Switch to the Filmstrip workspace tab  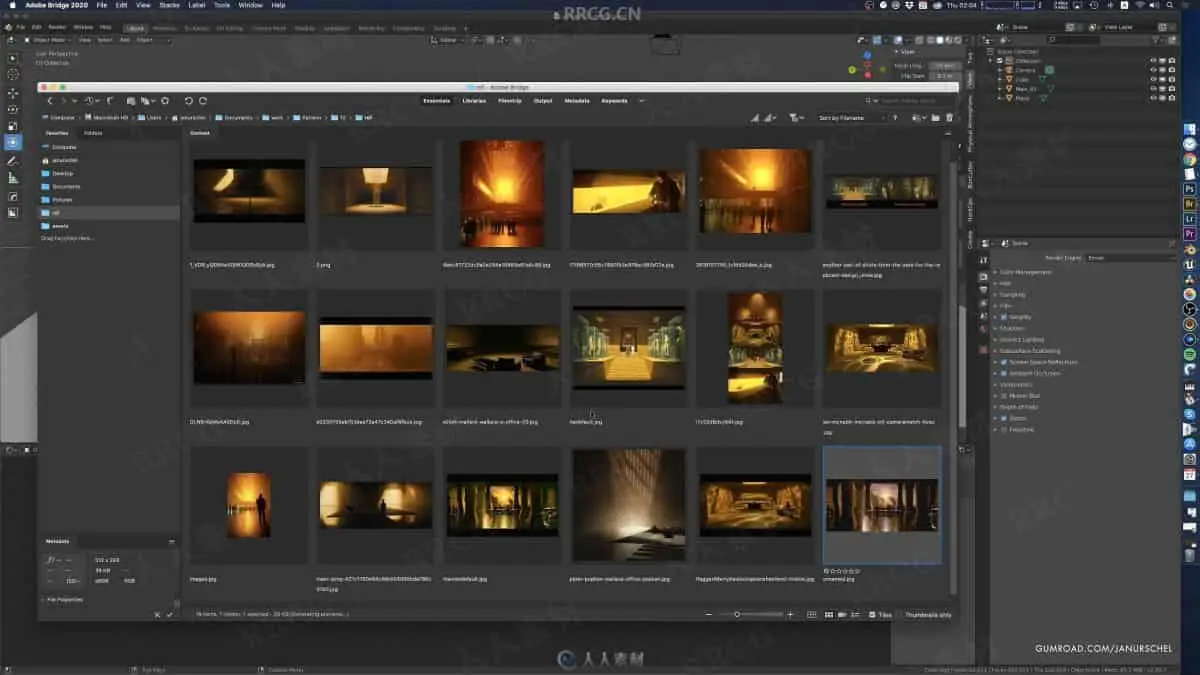pyautogui.click(x=509, y=101)
